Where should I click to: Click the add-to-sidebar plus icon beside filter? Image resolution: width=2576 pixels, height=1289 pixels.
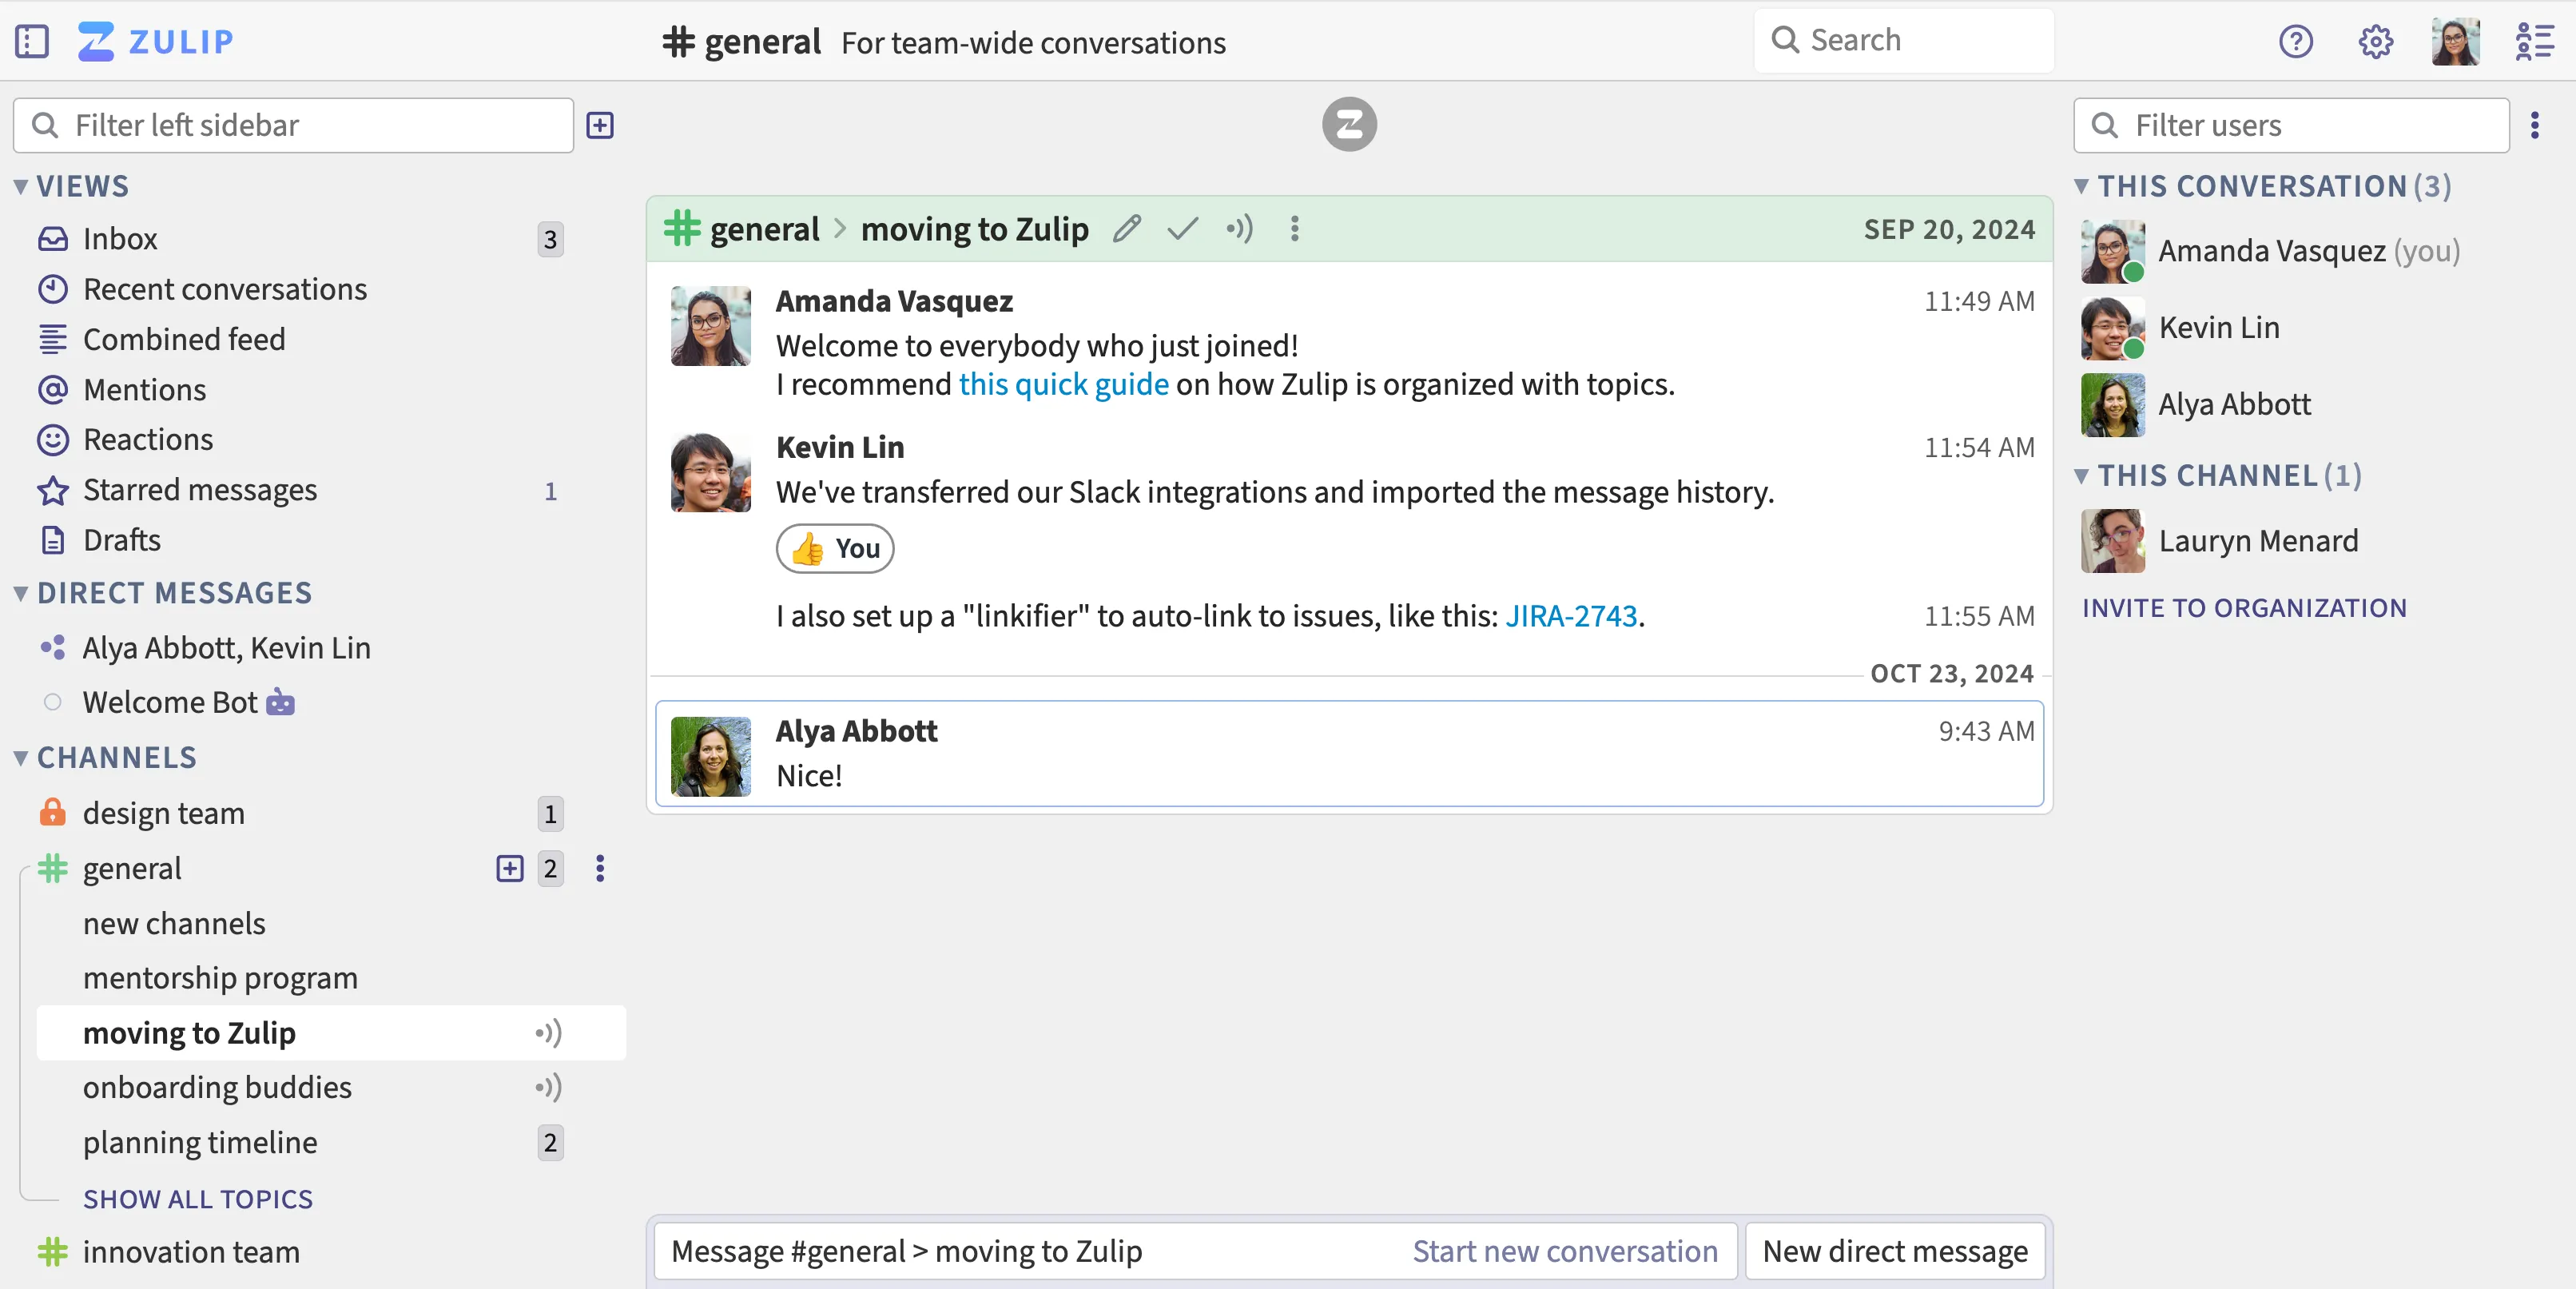[600, 125]
